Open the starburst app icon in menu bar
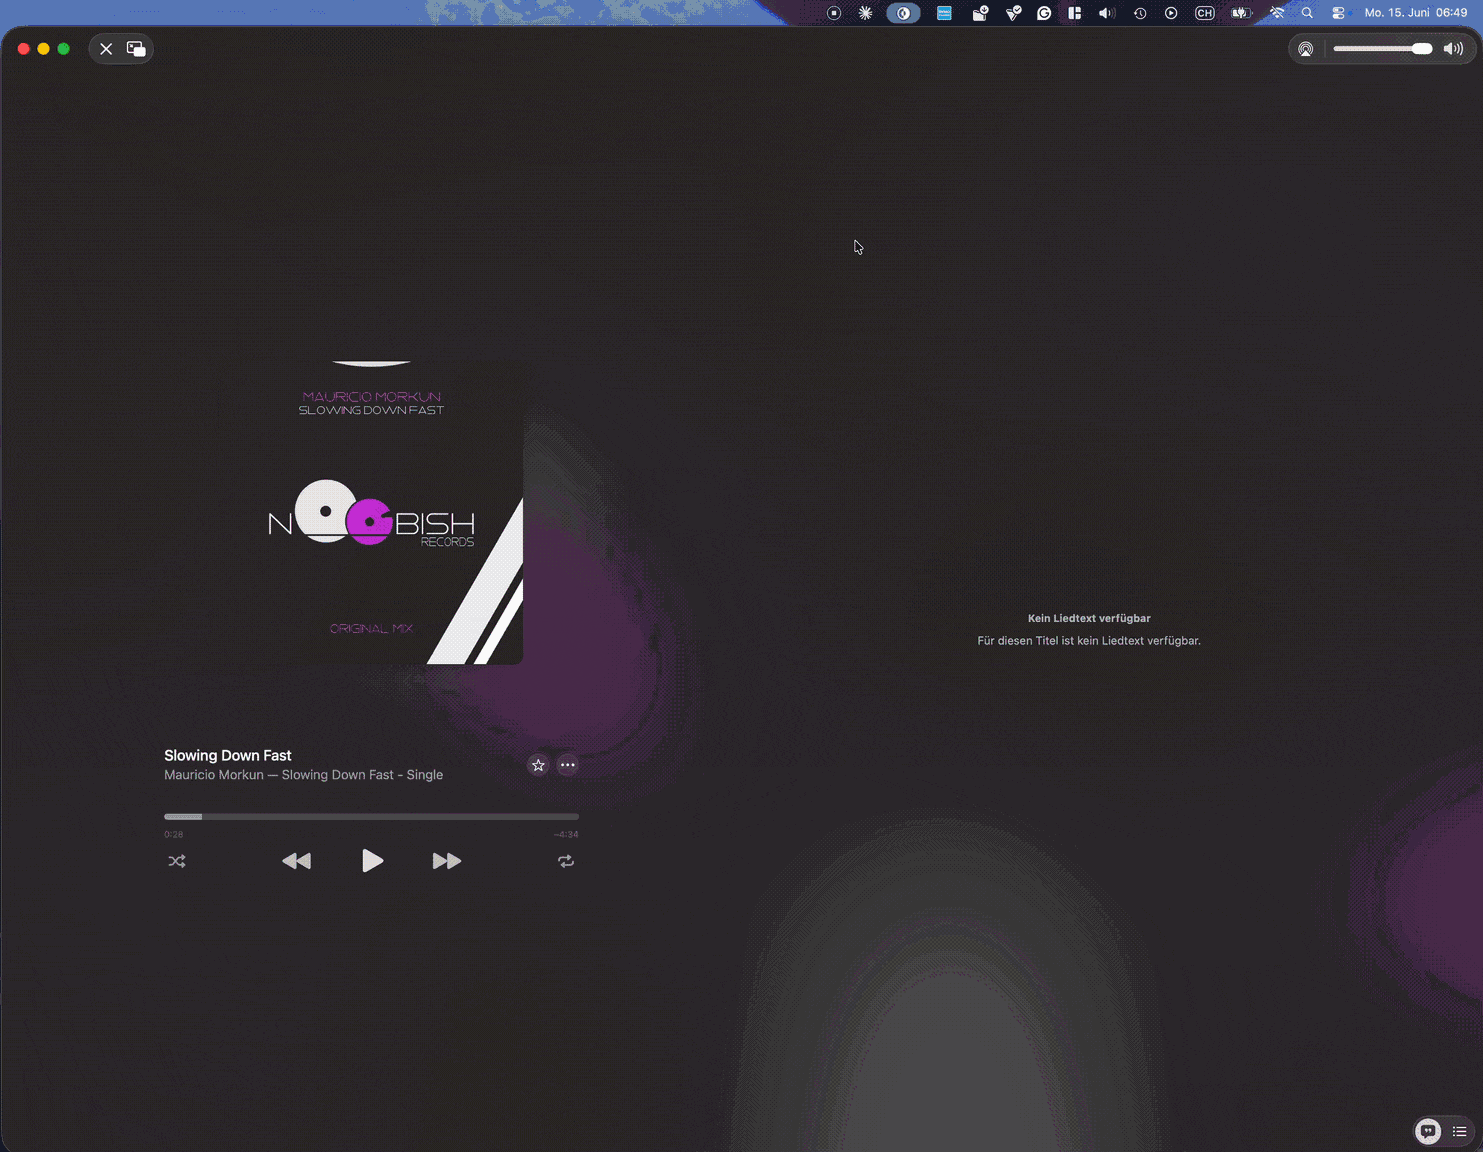Image resolution: width=1483 pixels, height=1152 pixels. pyautogui.click(x=866, y=13)
